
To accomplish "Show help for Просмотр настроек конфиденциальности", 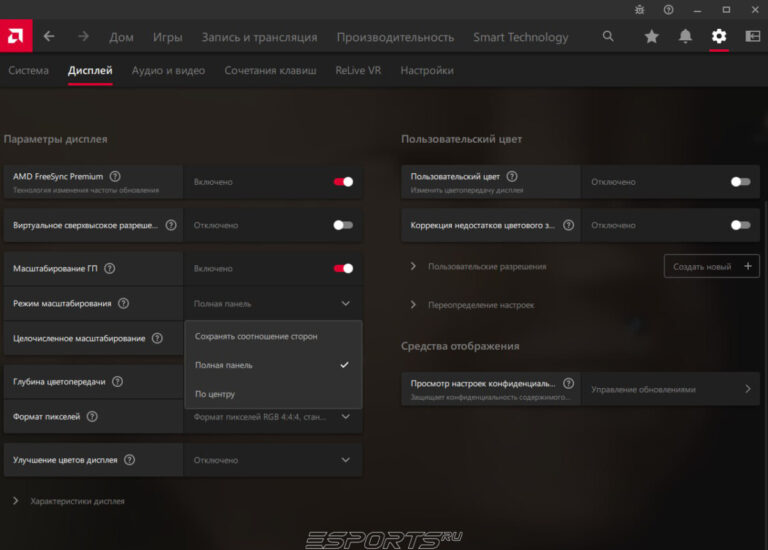I will click(568, 383).
